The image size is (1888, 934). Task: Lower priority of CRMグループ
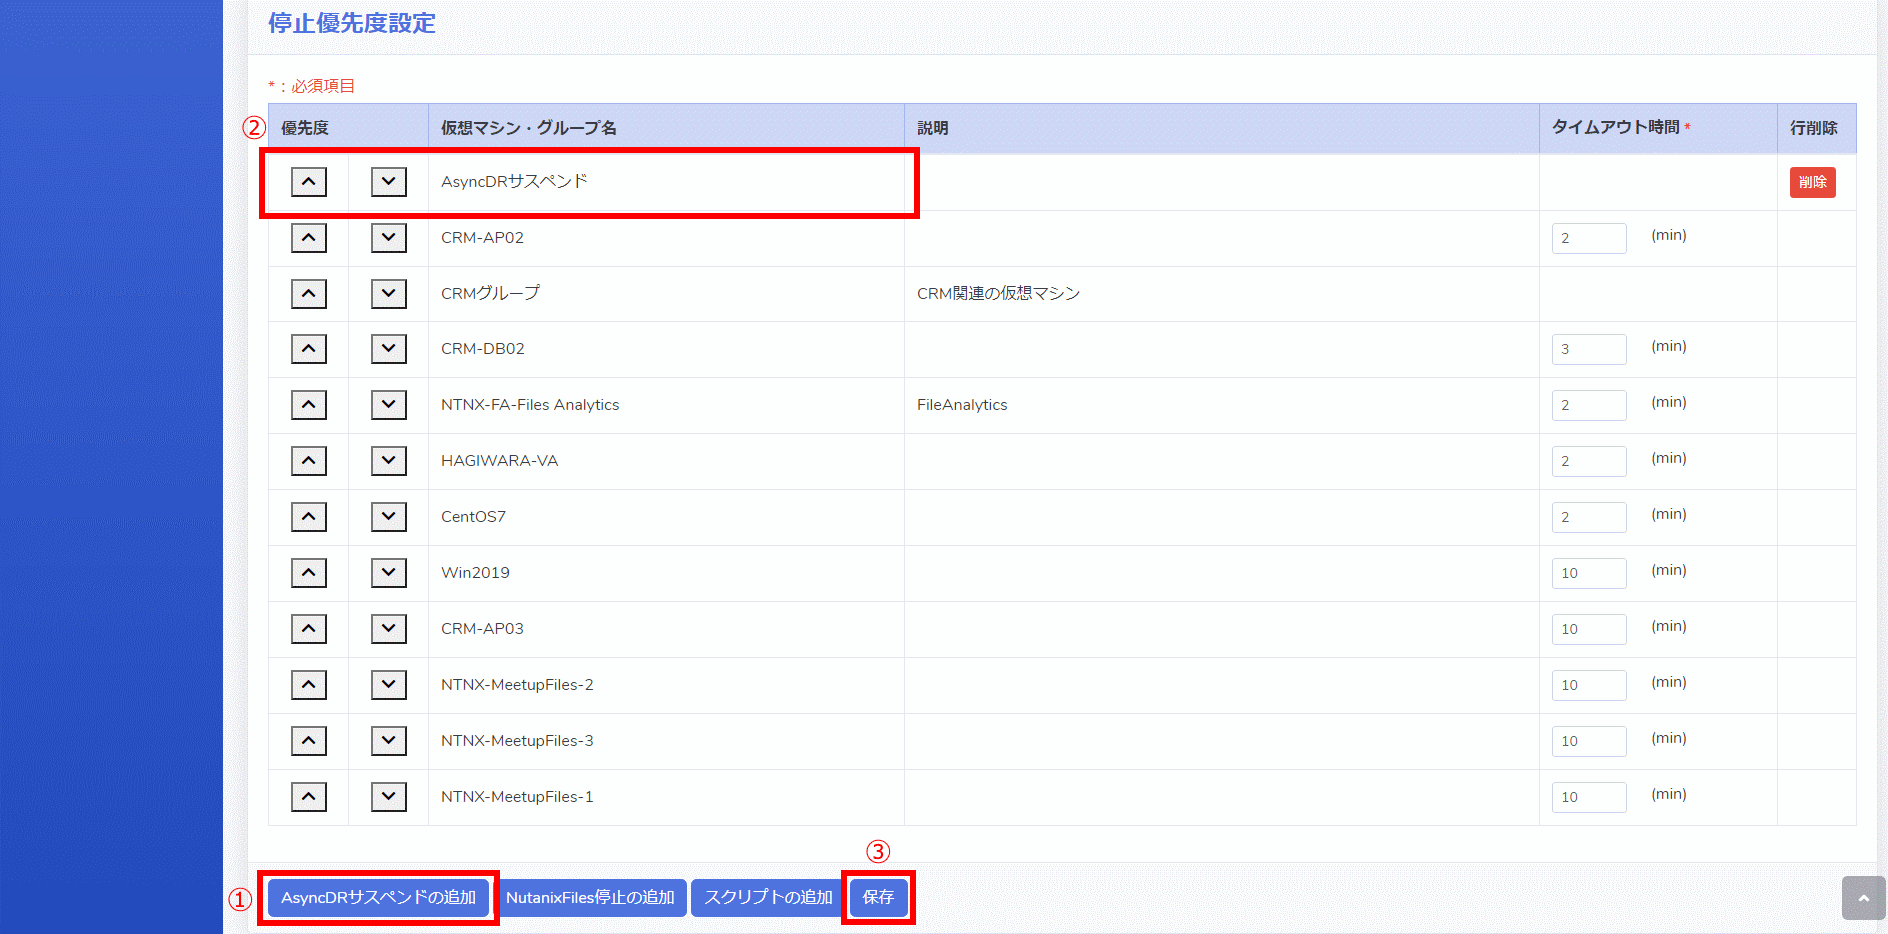coord(388,294)
